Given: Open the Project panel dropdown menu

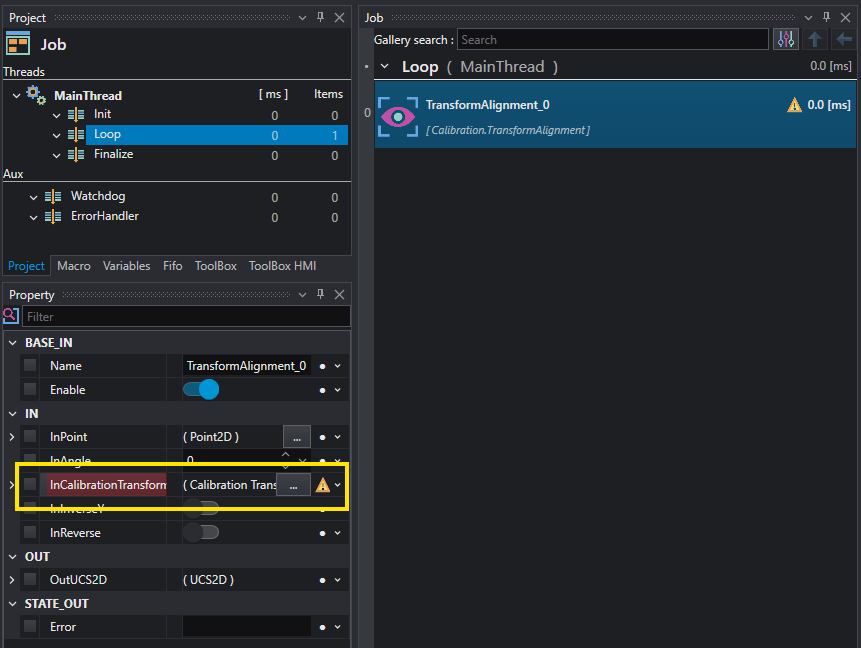Looking at the screenshot, I should pos(303,18).
